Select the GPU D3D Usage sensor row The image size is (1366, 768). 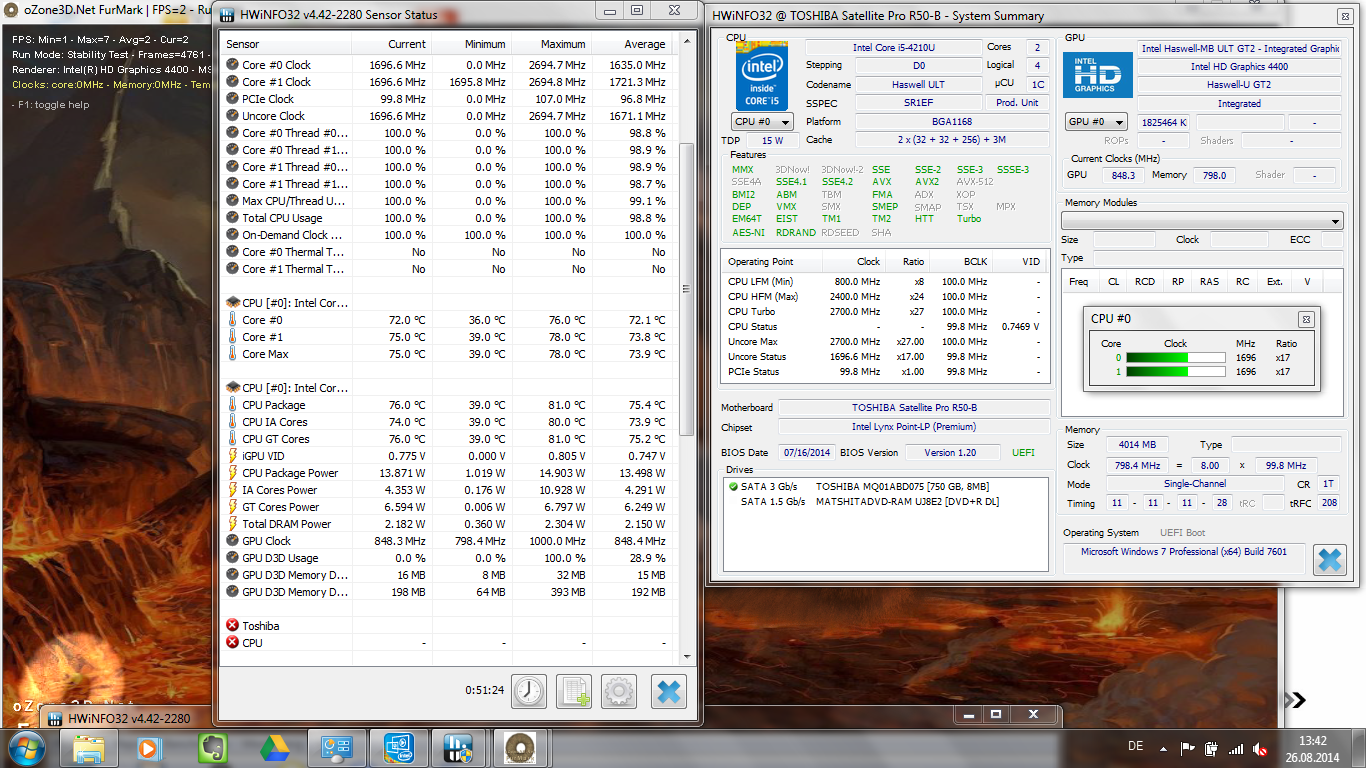[x=447, y=558]
